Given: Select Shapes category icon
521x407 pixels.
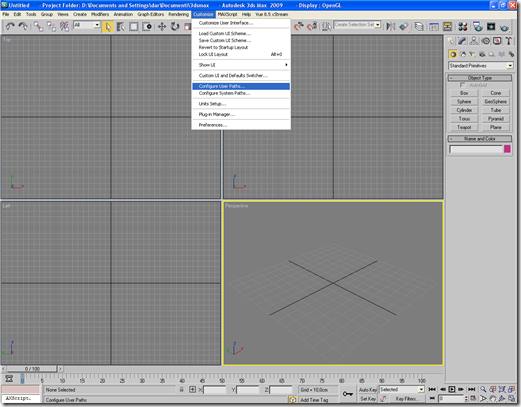Looking at the screenshot, I should 463,54.
